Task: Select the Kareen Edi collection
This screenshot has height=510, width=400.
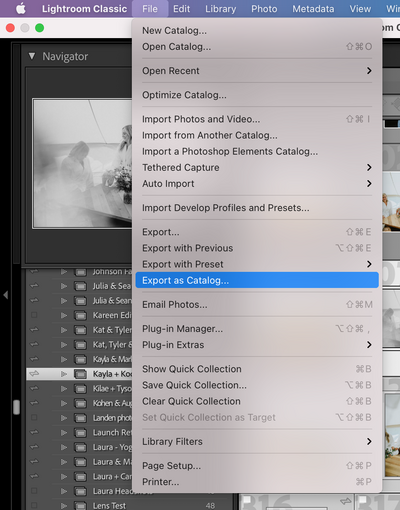Action: [112, 315]
